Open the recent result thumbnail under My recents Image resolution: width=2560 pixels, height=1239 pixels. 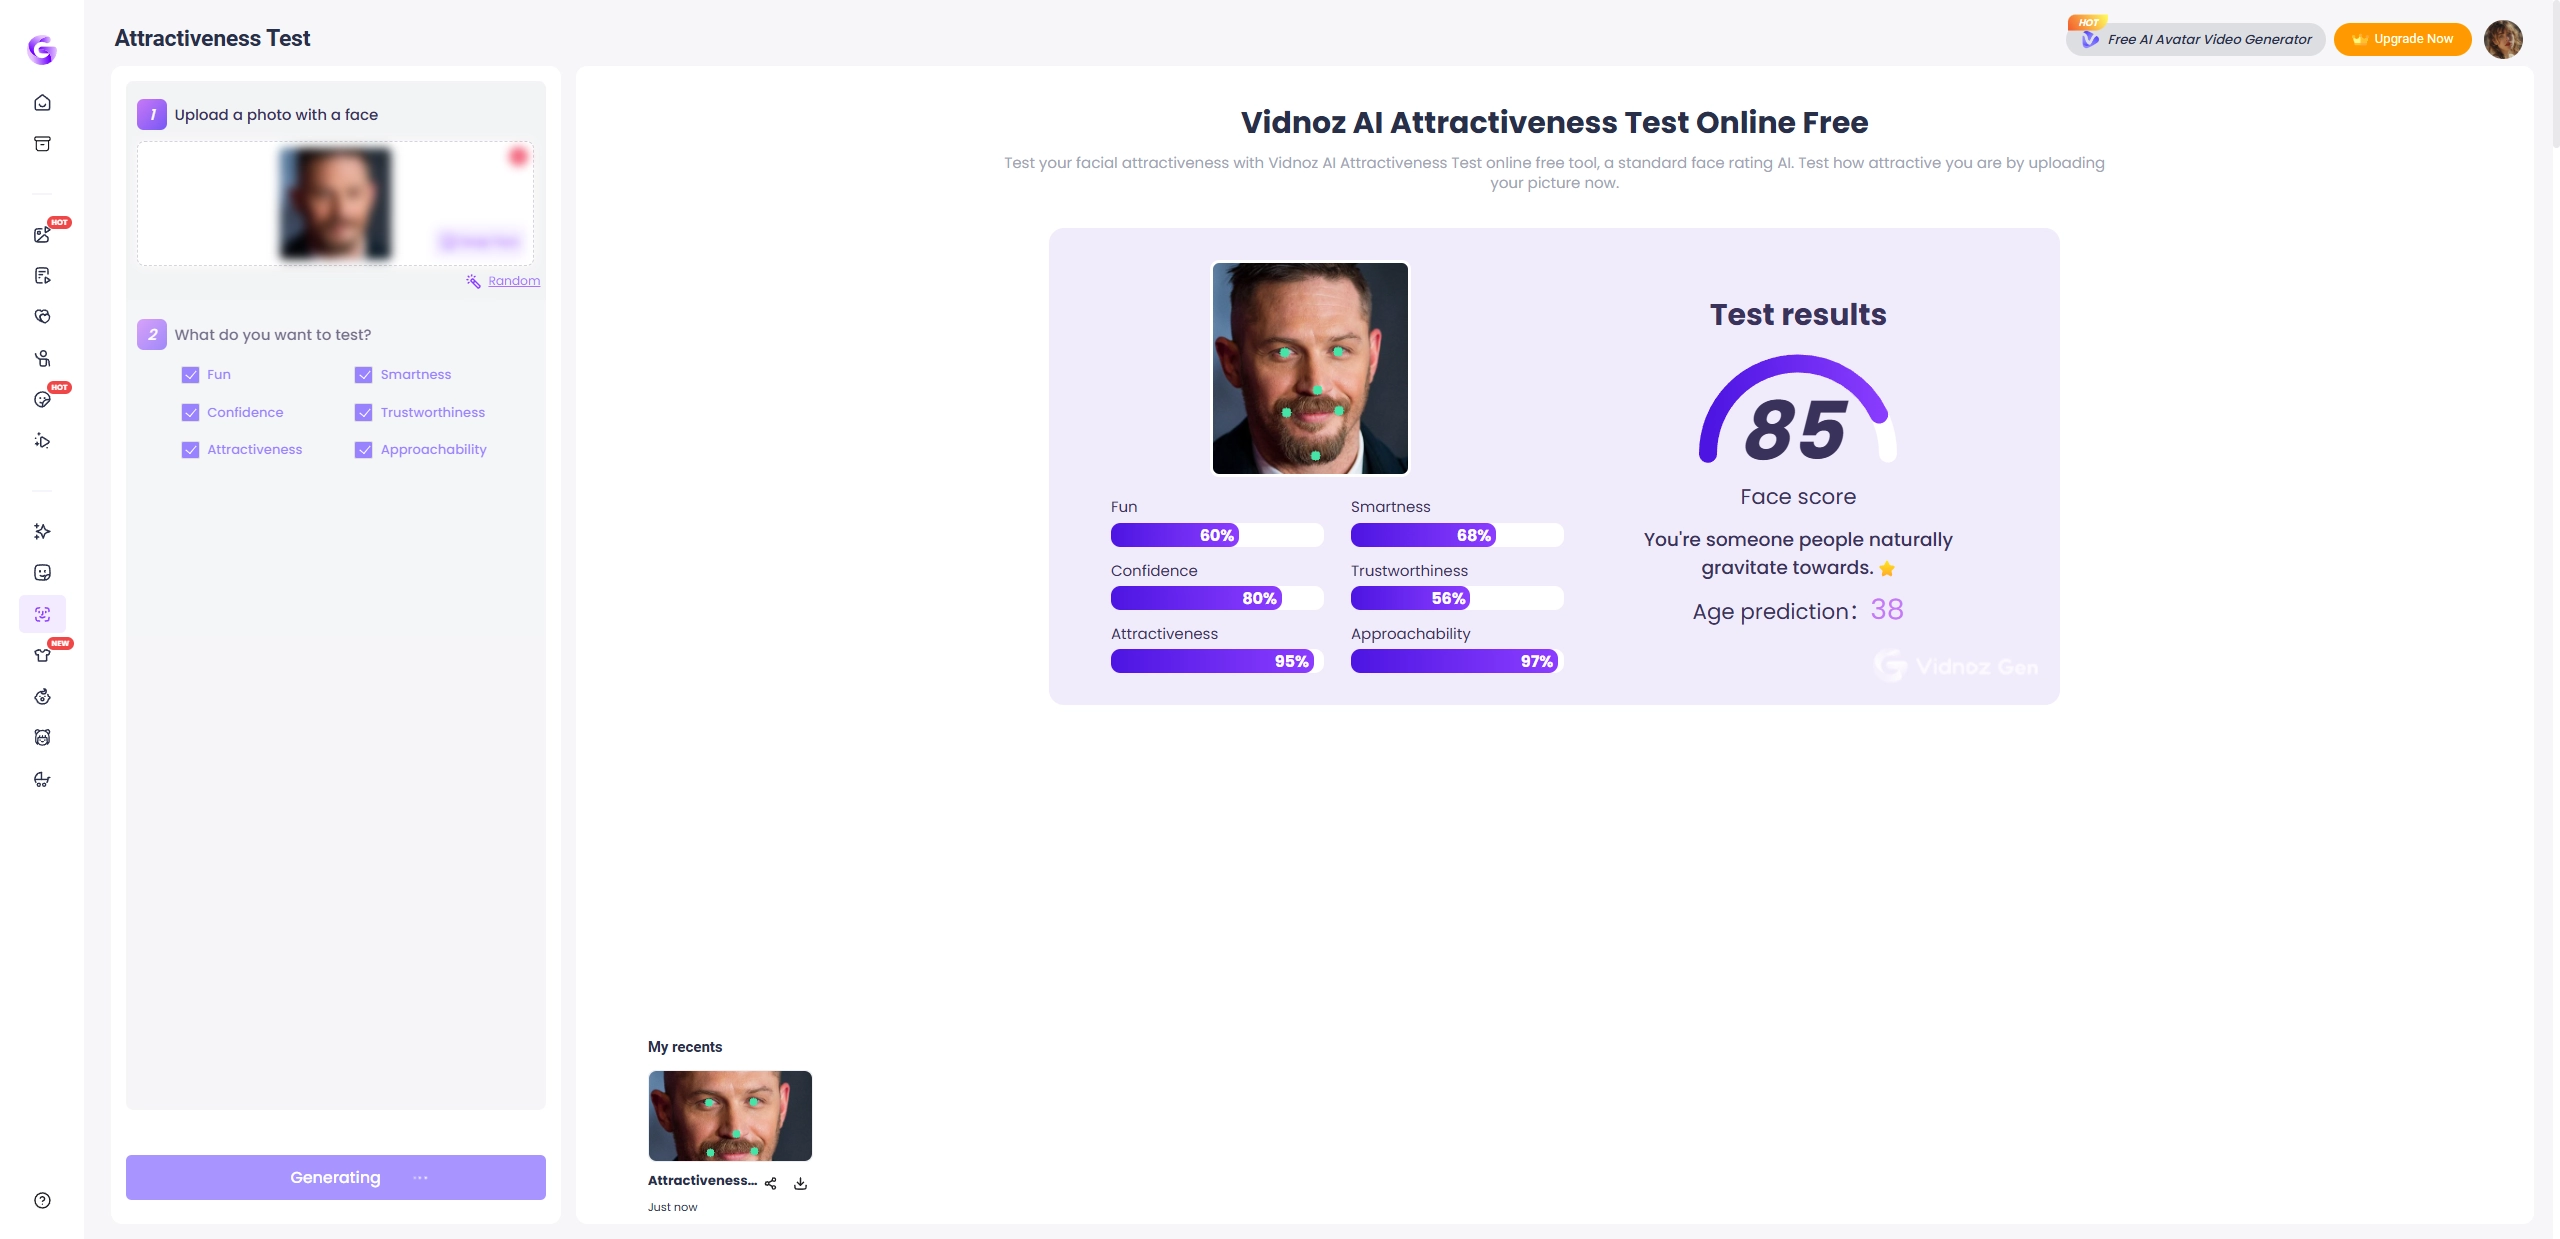pos(730,1116)
